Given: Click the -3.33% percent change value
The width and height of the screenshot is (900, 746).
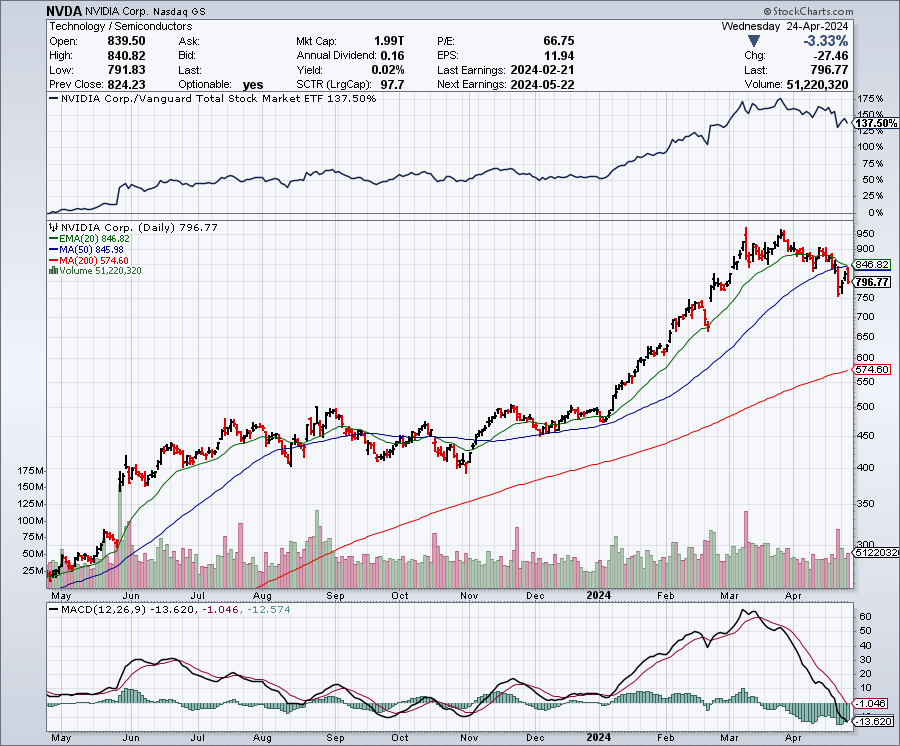Looking at the screenshot, I should coord(825,41).
